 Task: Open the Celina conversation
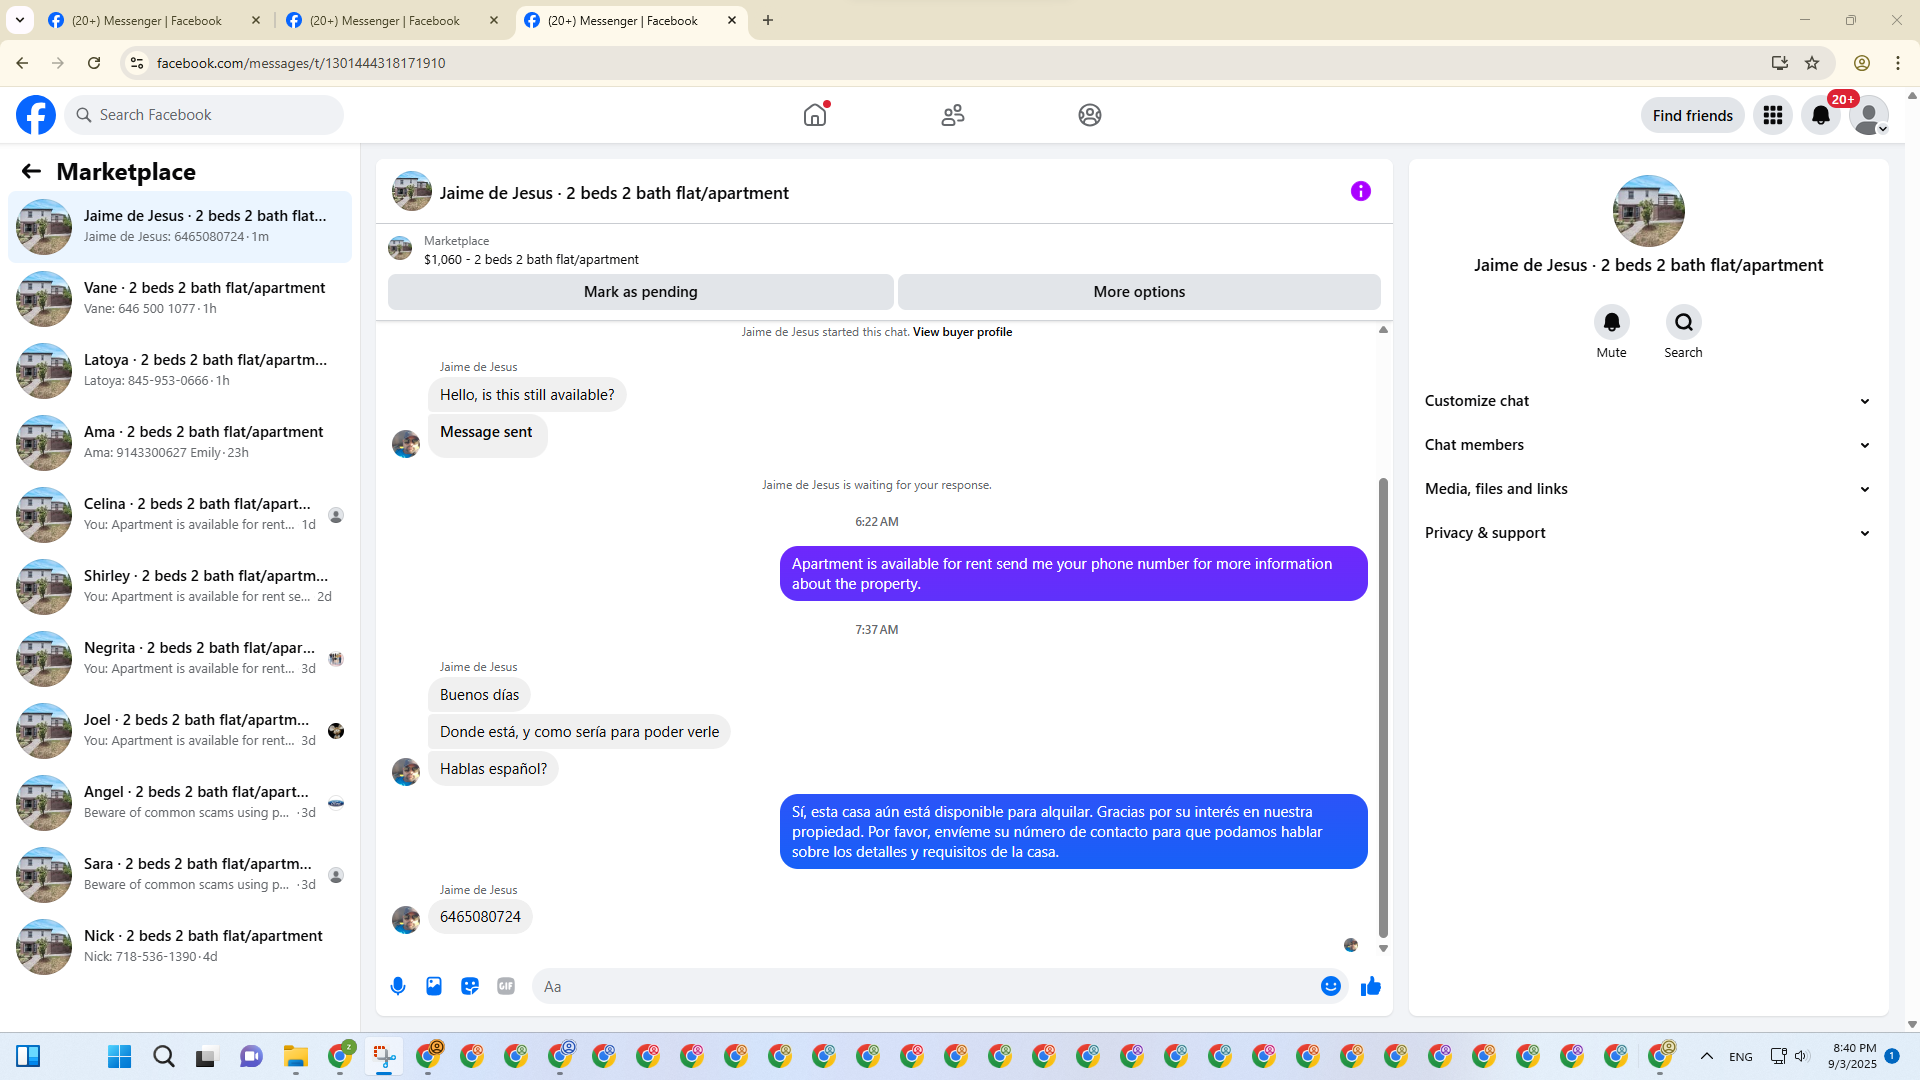(180, 515)
